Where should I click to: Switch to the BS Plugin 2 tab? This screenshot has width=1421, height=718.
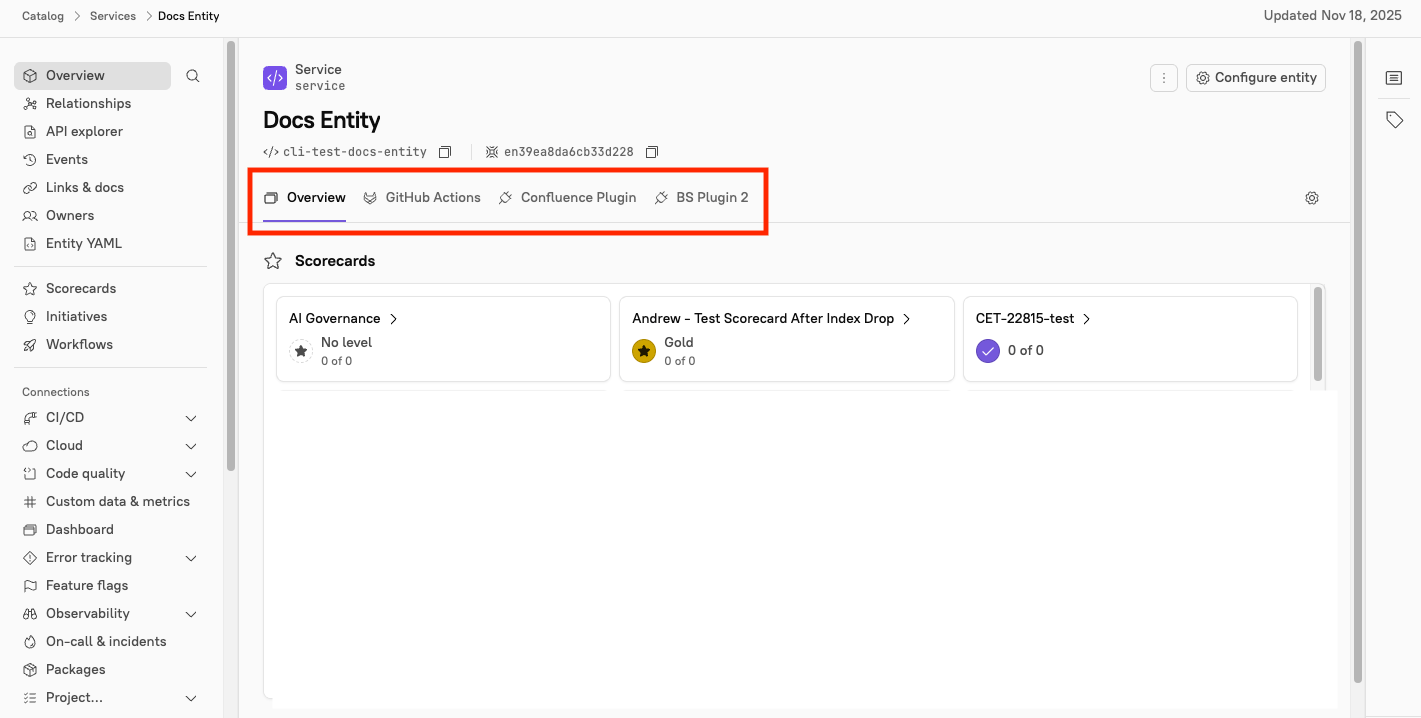(x=701, y=198)
